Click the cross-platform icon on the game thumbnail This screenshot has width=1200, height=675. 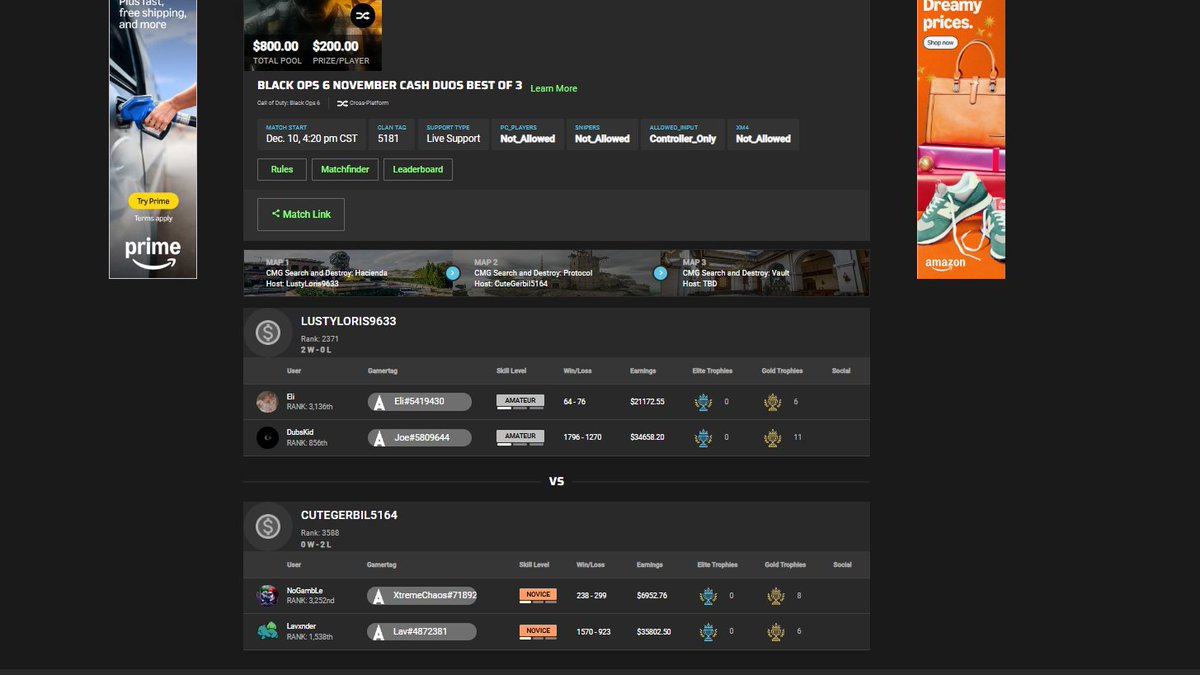(362, 15)
